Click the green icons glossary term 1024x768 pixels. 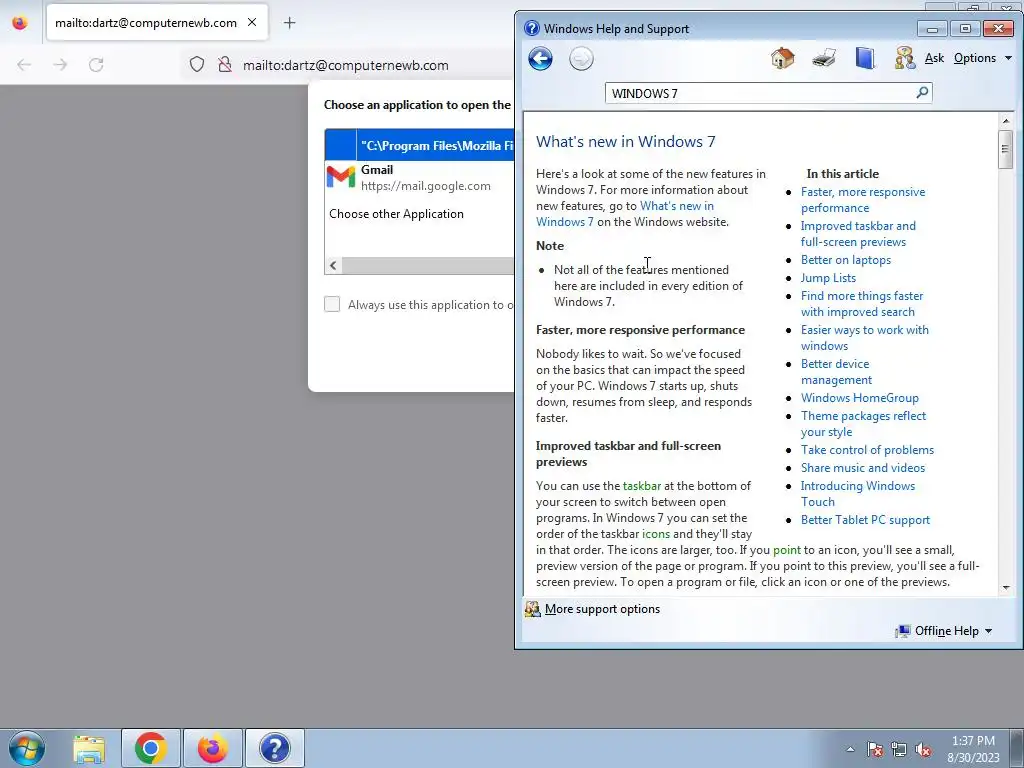[x=656, y=534]
